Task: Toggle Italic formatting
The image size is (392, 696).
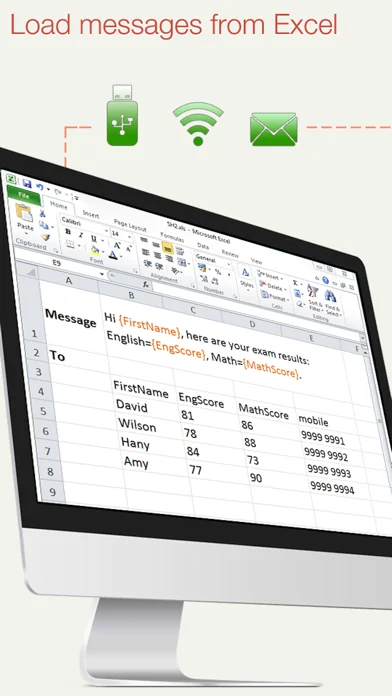Action: [x=81, y=235]
